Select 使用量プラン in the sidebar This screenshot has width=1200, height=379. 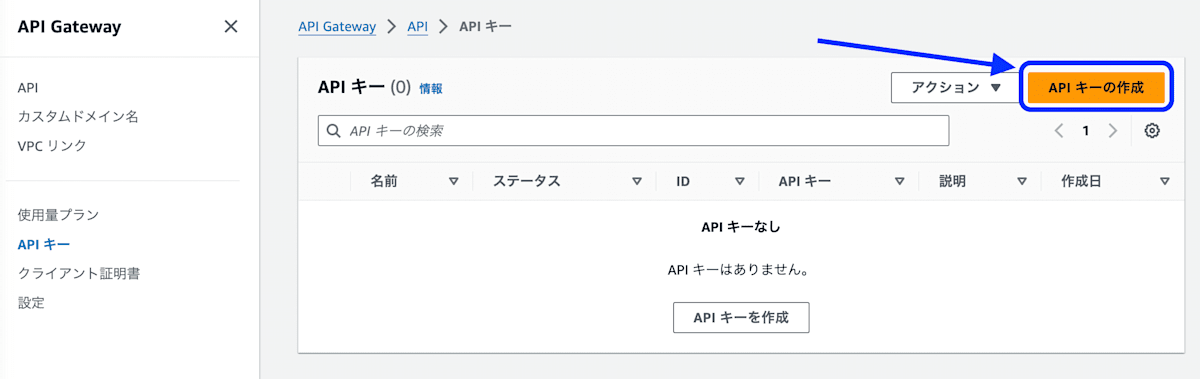[x=58, y=214]
